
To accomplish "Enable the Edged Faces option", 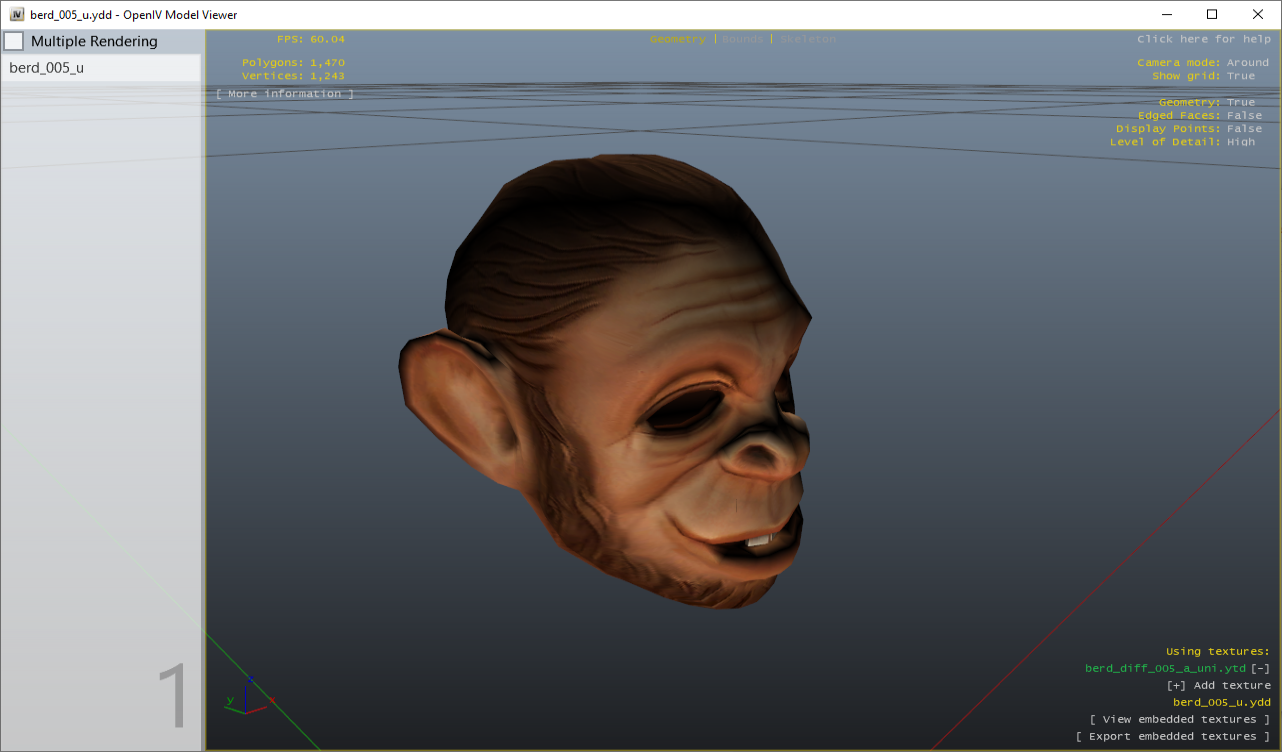I will click(1243, 116).
